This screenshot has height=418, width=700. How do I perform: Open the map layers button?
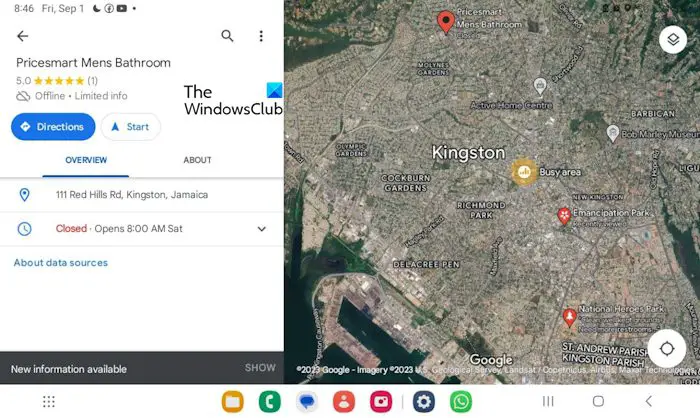673,40
